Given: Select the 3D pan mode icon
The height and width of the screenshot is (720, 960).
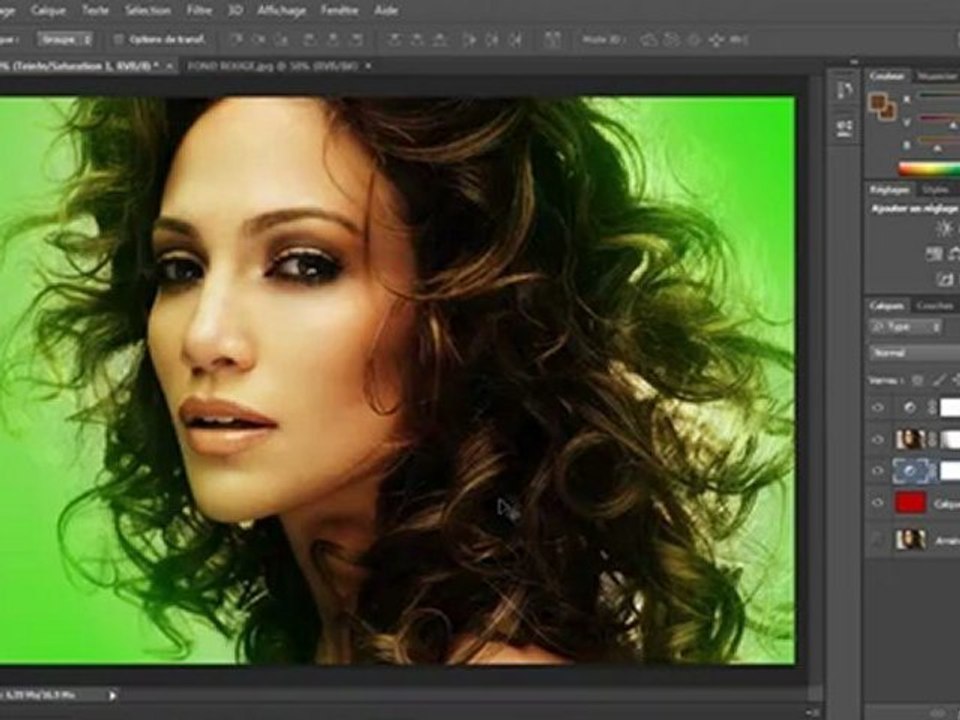Looking at the screenshot, I should click(694, 40).
